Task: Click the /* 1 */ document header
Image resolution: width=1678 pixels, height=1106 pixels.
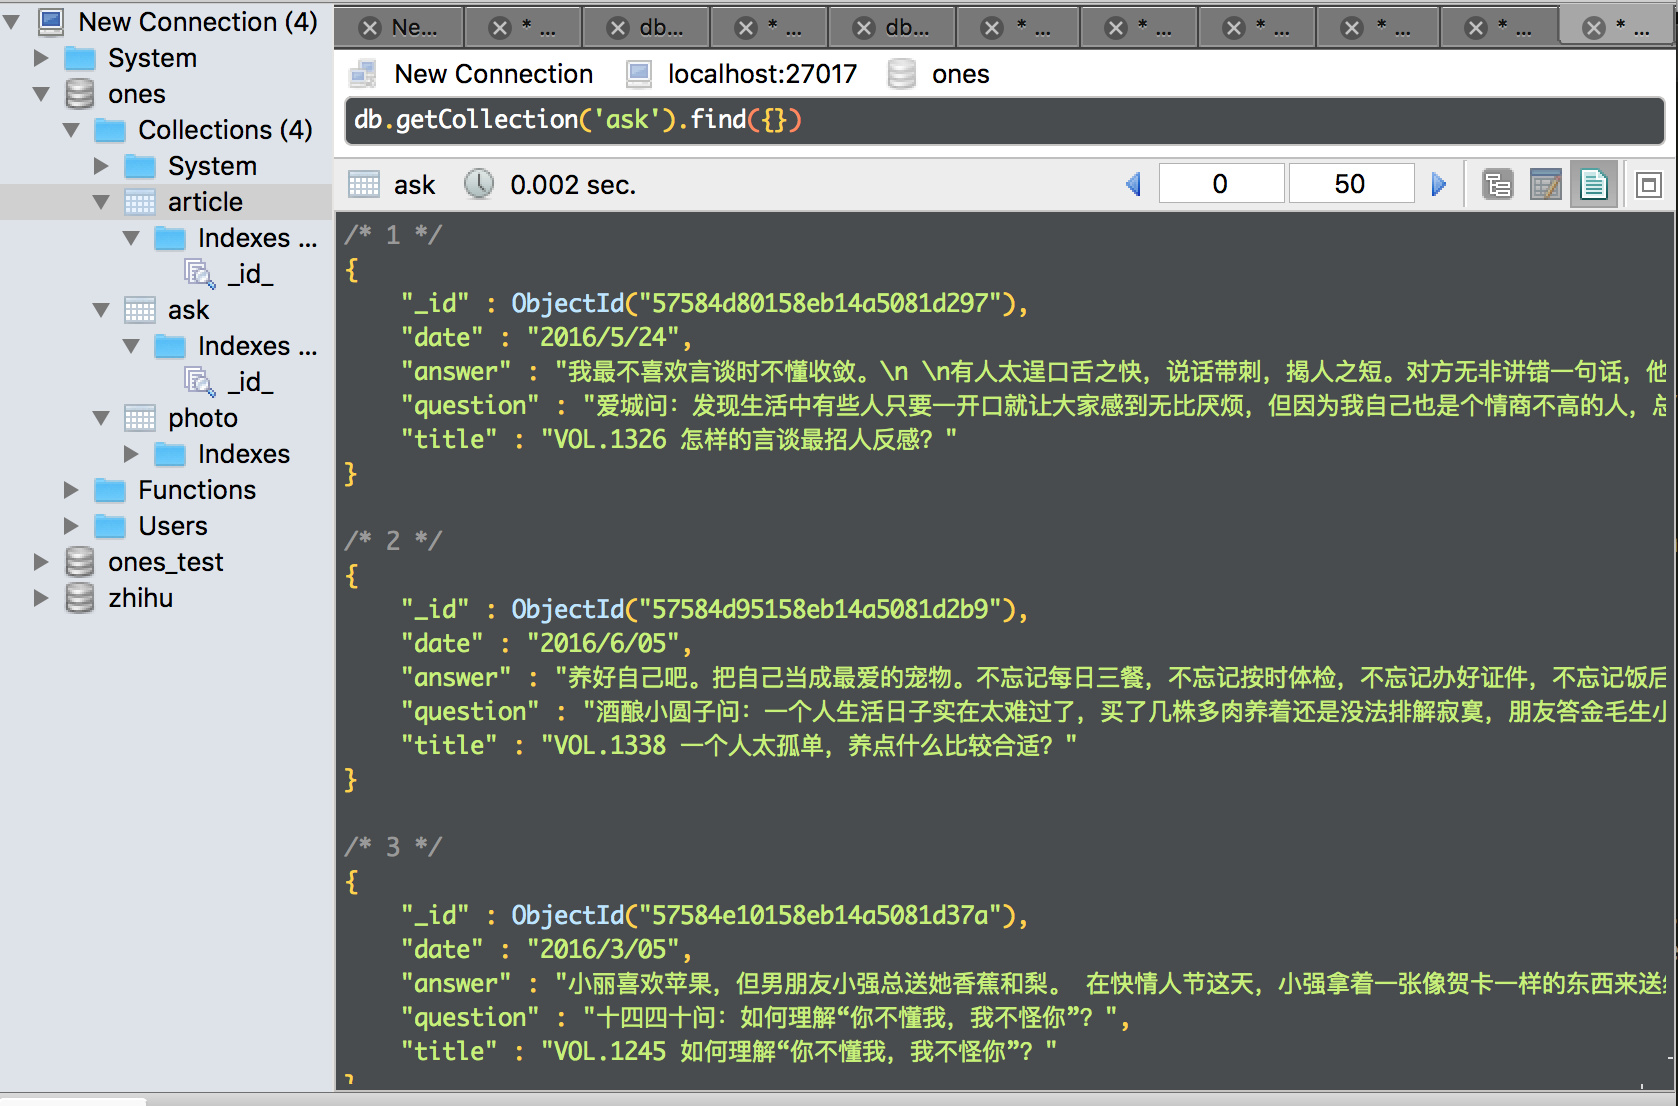Action: (393, 235)
